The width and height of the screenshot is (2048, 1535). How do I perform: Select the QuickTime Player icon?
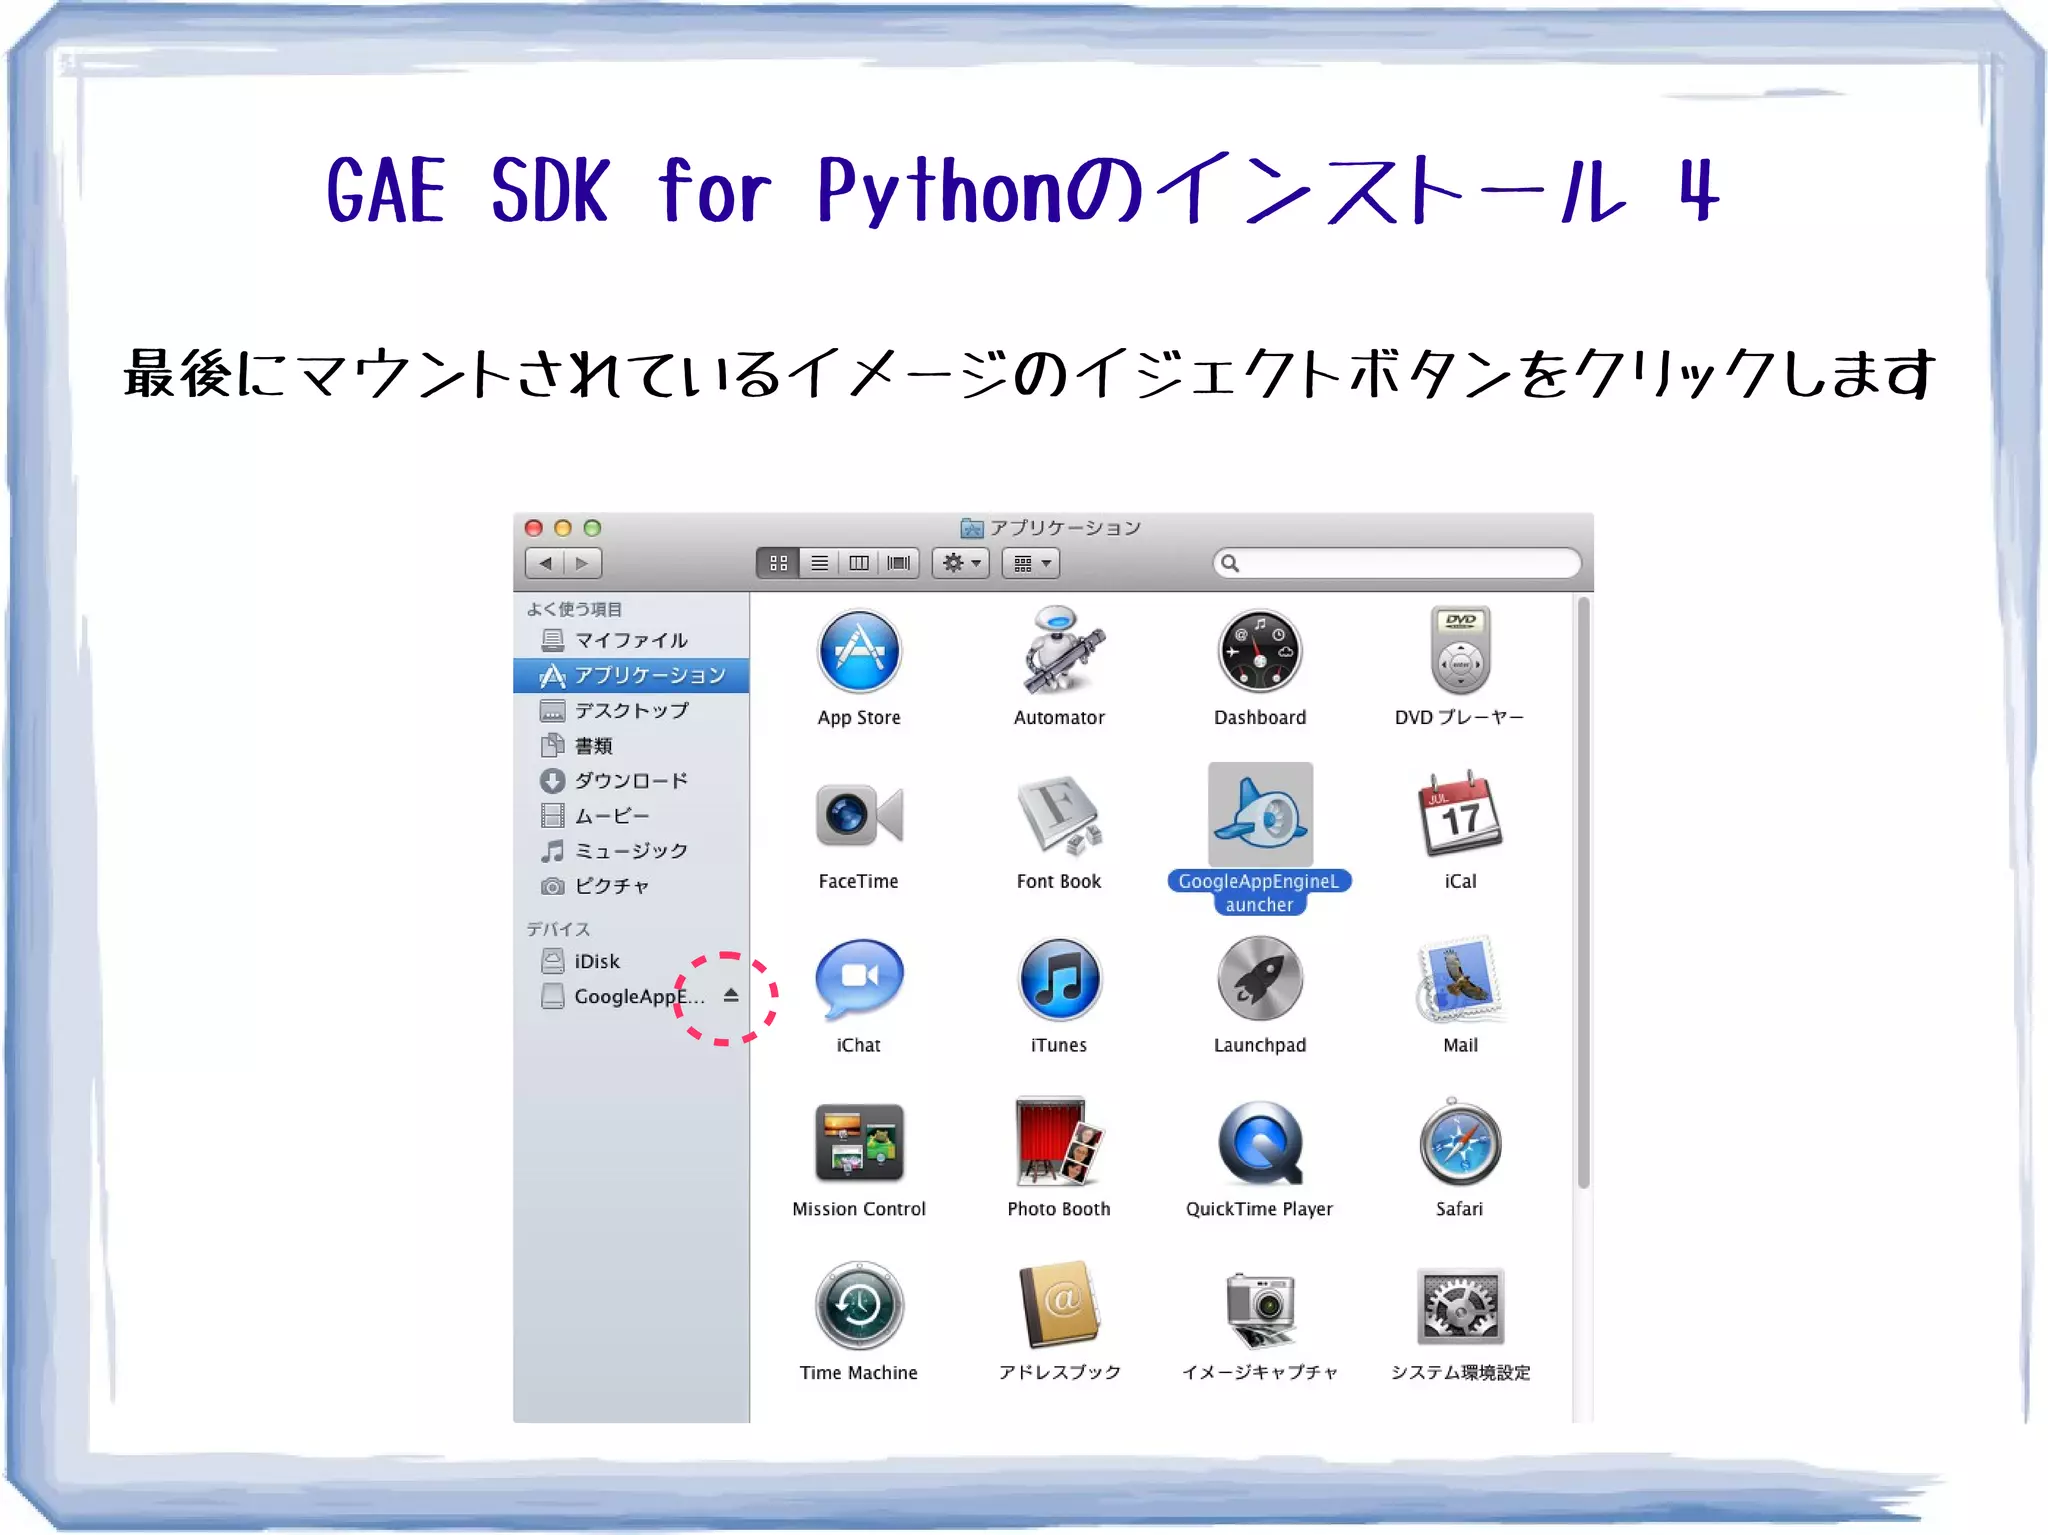[1260, 1143]
